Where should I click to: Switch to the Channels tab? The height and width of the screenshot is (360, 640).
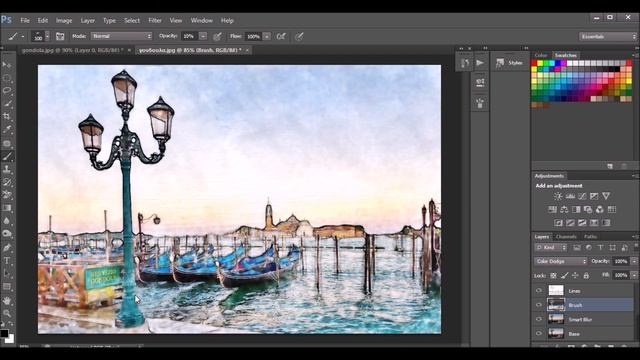566,237
